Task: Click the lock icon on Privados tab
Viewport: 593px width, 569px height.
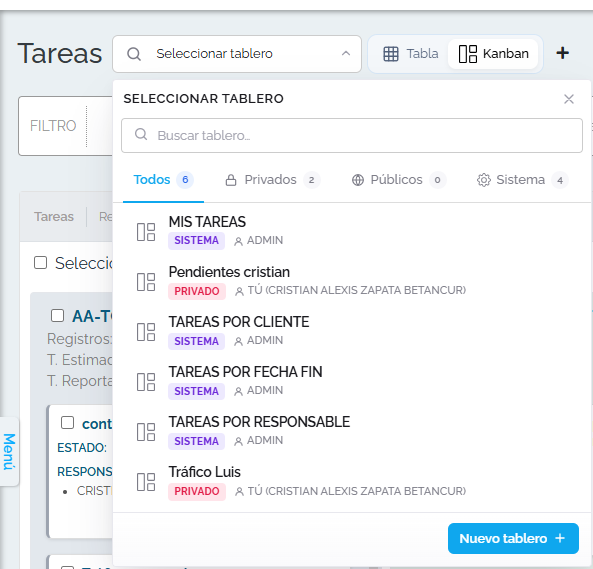Action: [231, 180]
